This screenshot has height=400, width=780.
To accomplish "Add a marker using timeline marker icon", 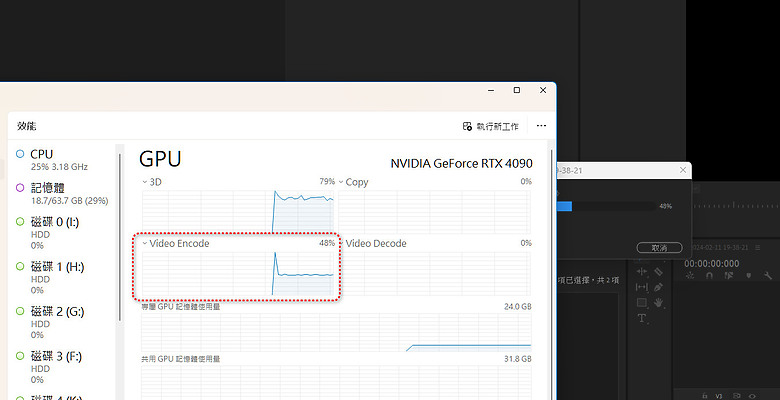I will tap(749, 276).
